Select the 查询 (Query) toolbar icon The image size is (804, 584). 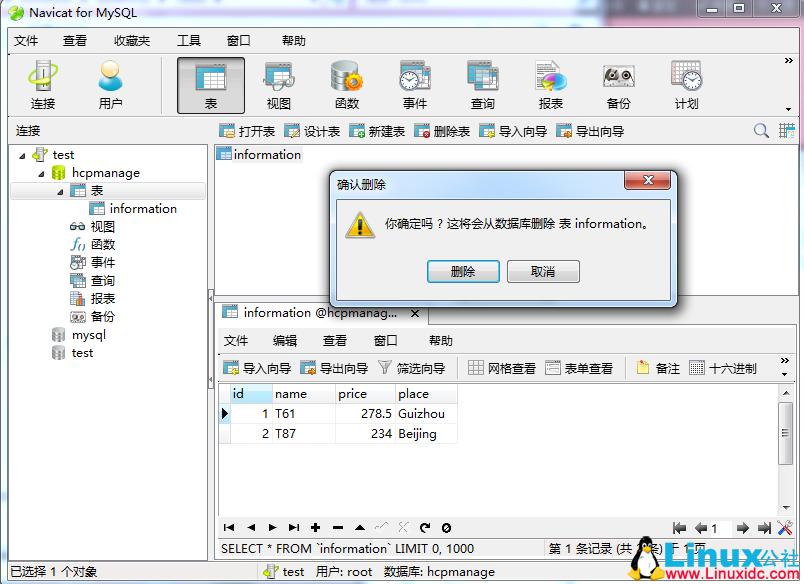pos(483,84)
